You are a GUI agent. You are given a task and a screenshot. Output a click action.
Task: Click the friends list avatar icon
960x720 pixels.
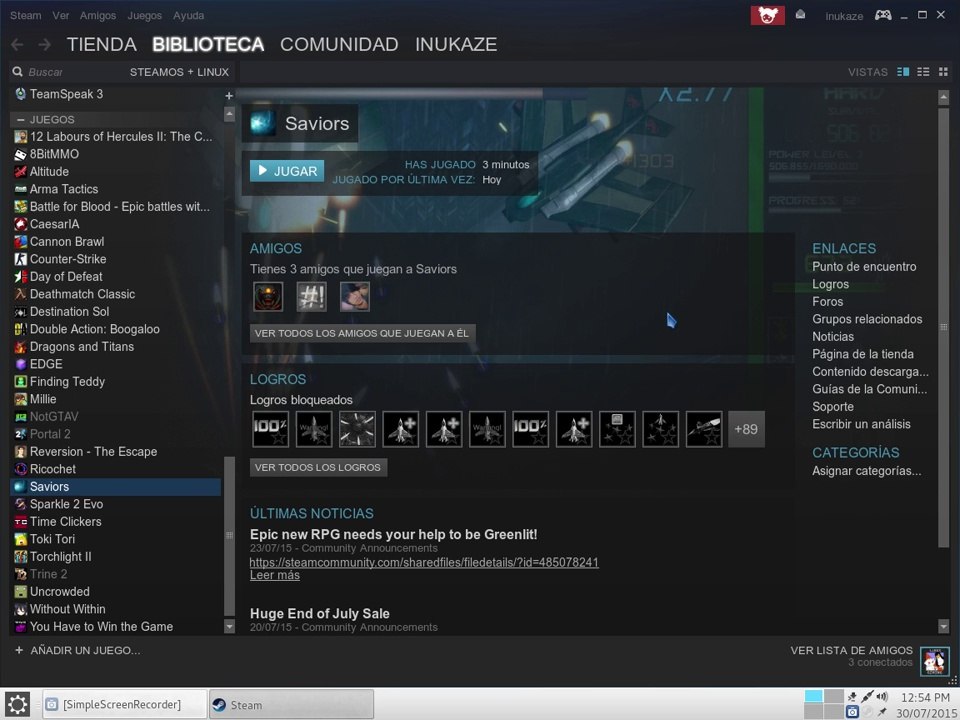[934, 662]
